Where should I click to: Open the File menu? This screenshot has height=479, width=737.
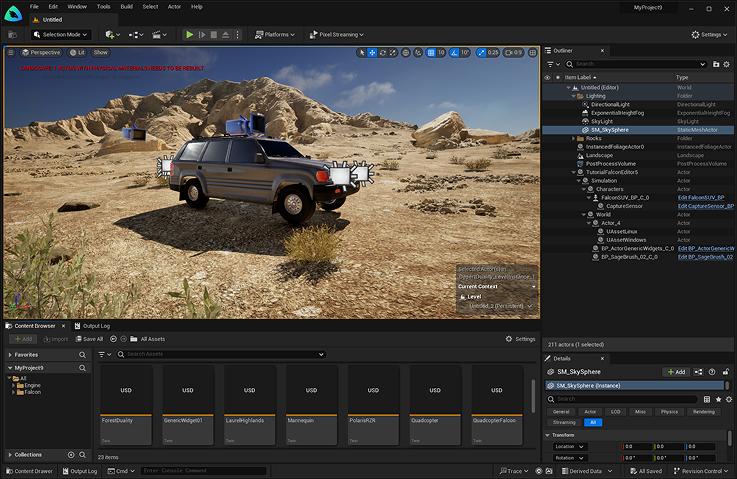click(x=34, y=7)
